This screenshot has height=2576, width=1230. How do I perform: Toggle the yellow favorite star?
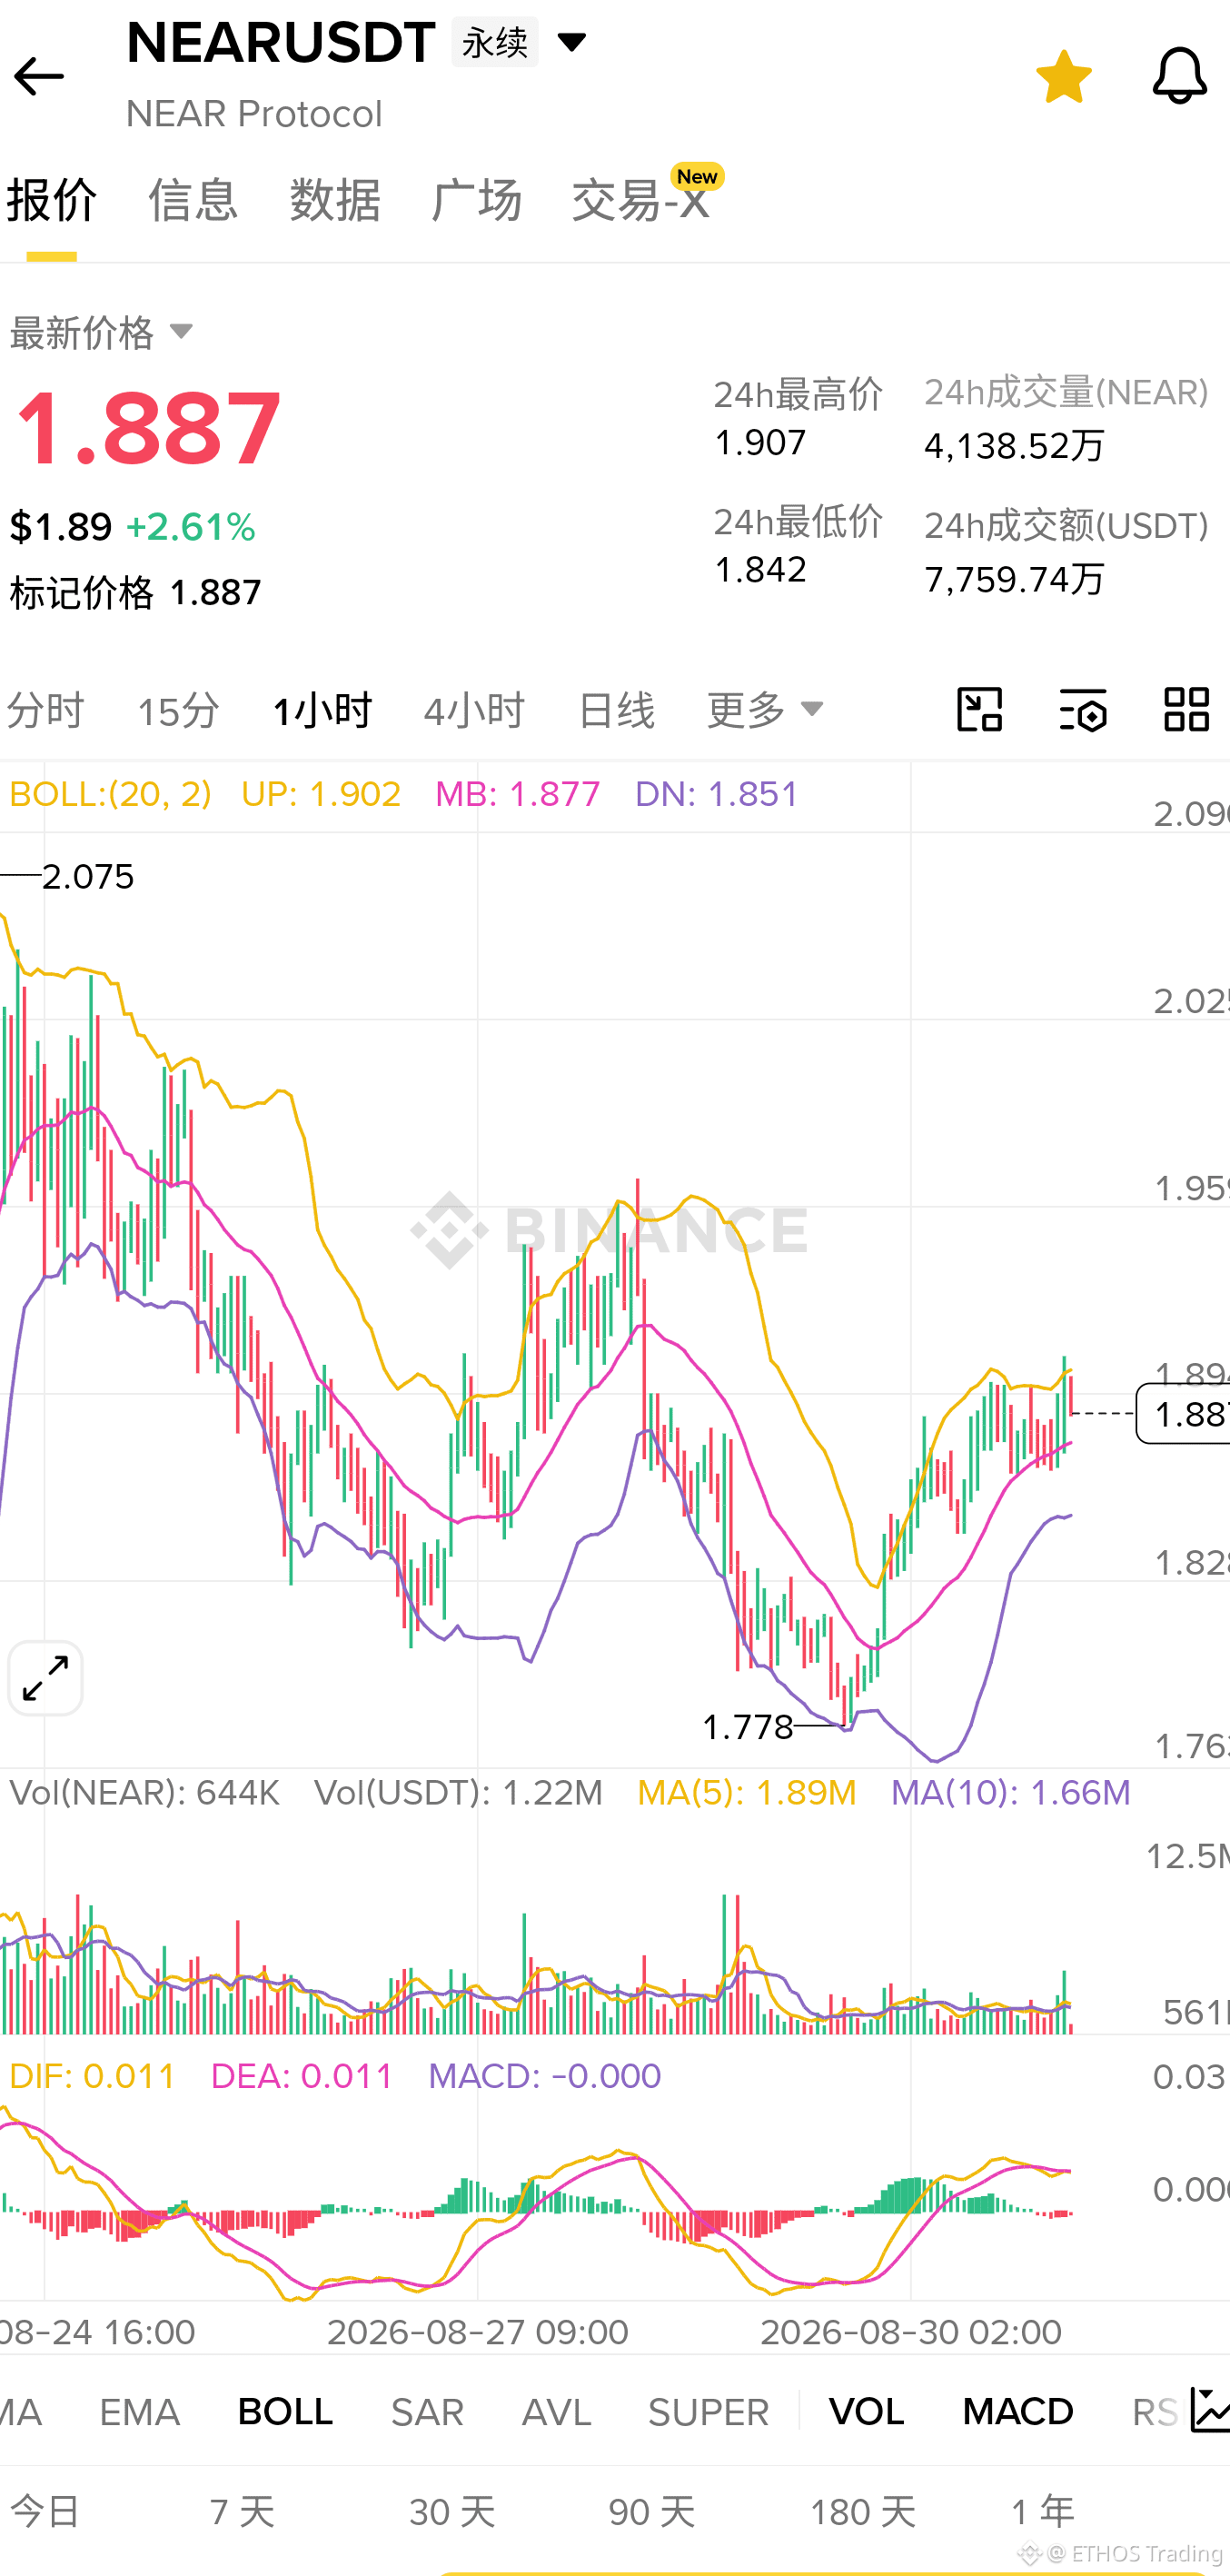1063,76
